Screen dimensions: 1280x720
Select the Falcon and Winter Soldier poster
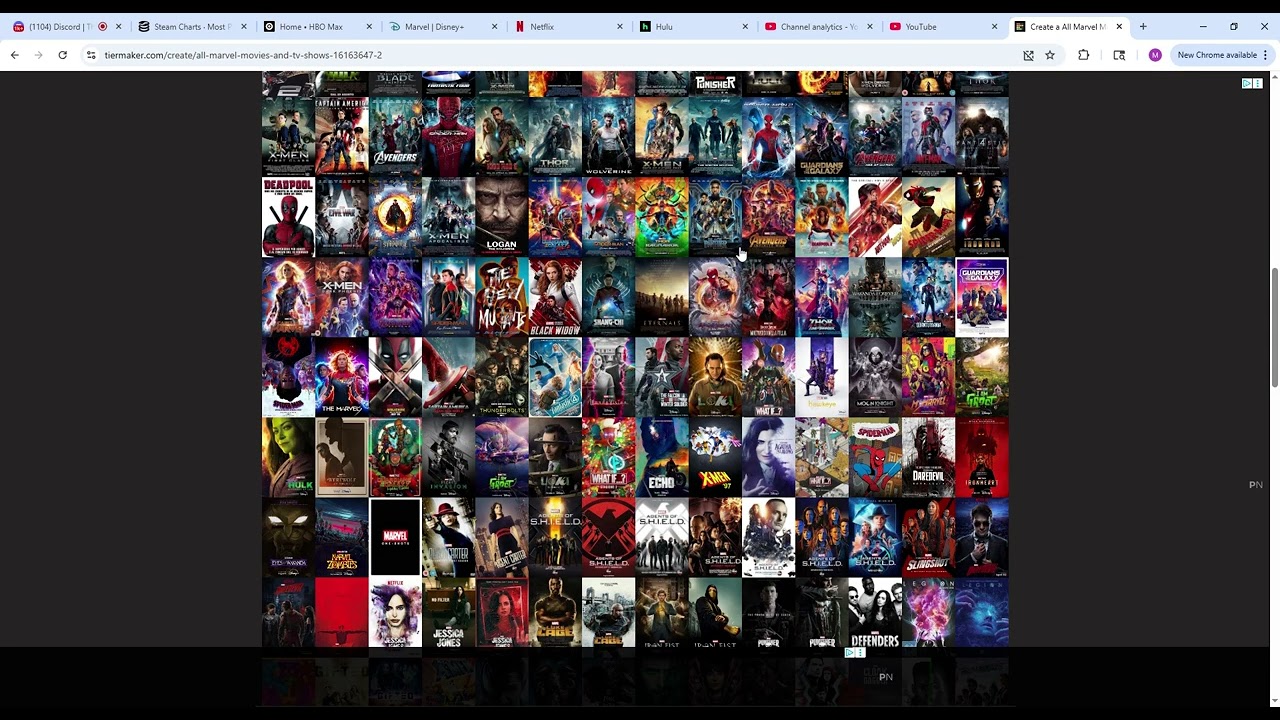click(x=662, y=377)
